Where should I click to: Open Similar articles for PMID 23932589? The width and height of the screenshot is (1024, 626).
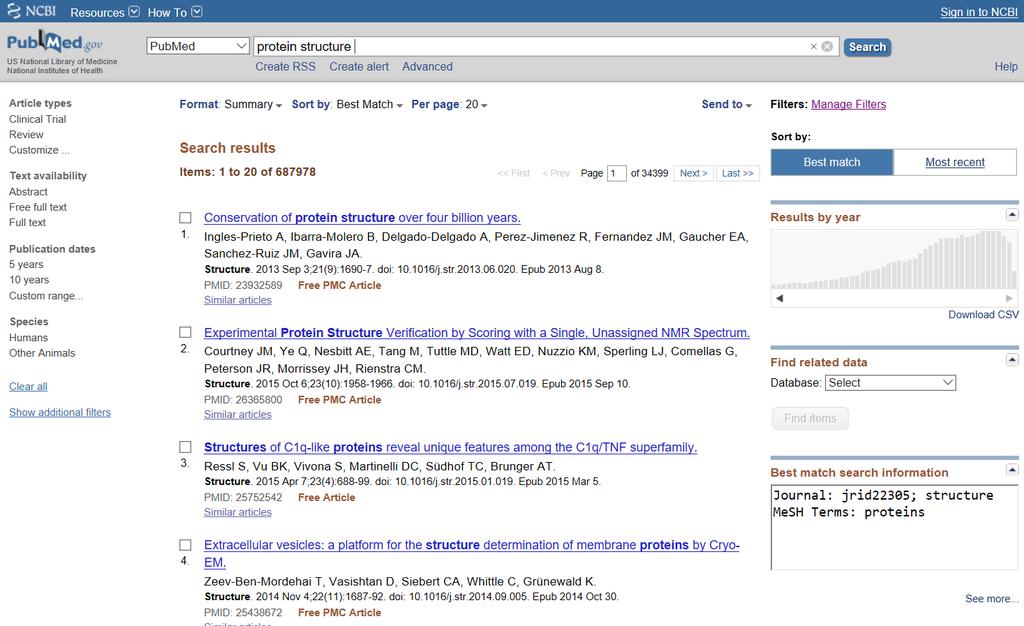tap(238, 300)
